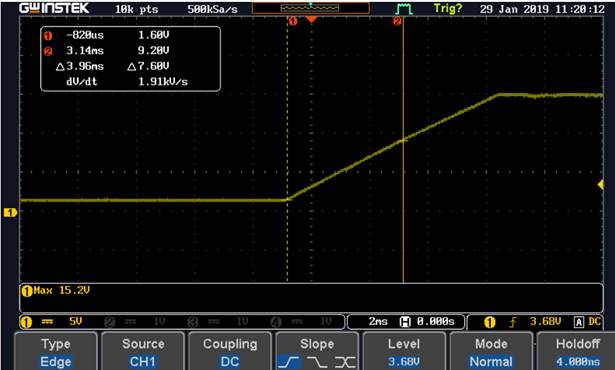The image size is (615, 370).
Task: Click the trigger level arrow on the right edge
Action: click(600, 184)
